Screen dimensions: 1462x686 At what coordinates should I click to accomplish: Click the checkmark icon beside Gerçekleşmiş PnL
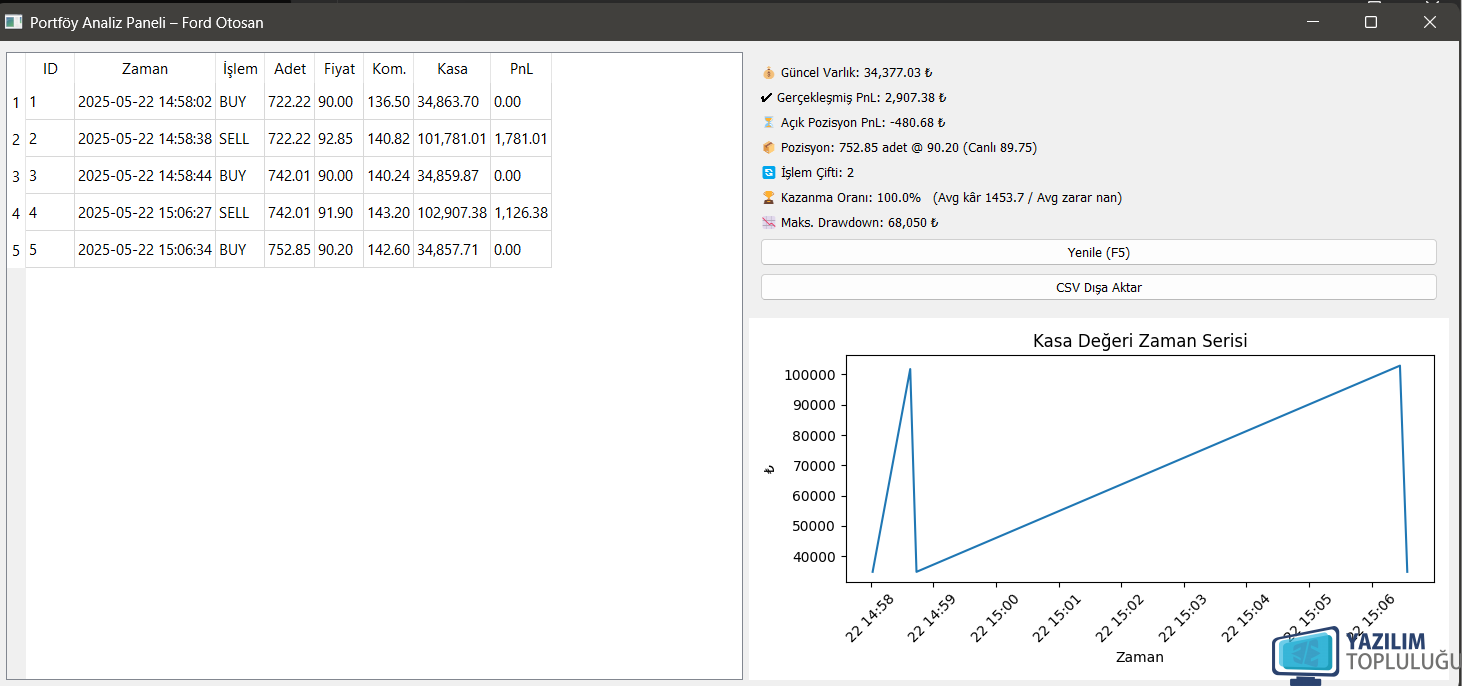(x=767, y=98)
